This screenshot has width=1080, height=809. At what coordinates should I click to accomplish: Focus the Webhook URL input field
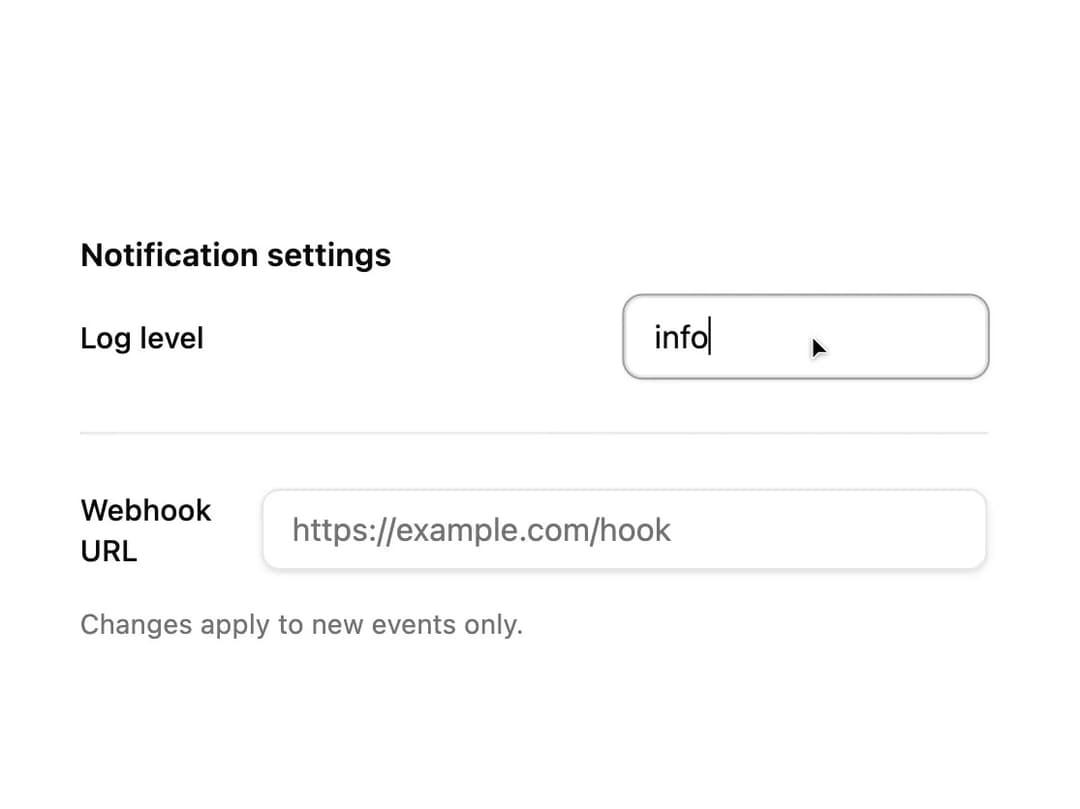pos(624,529)
